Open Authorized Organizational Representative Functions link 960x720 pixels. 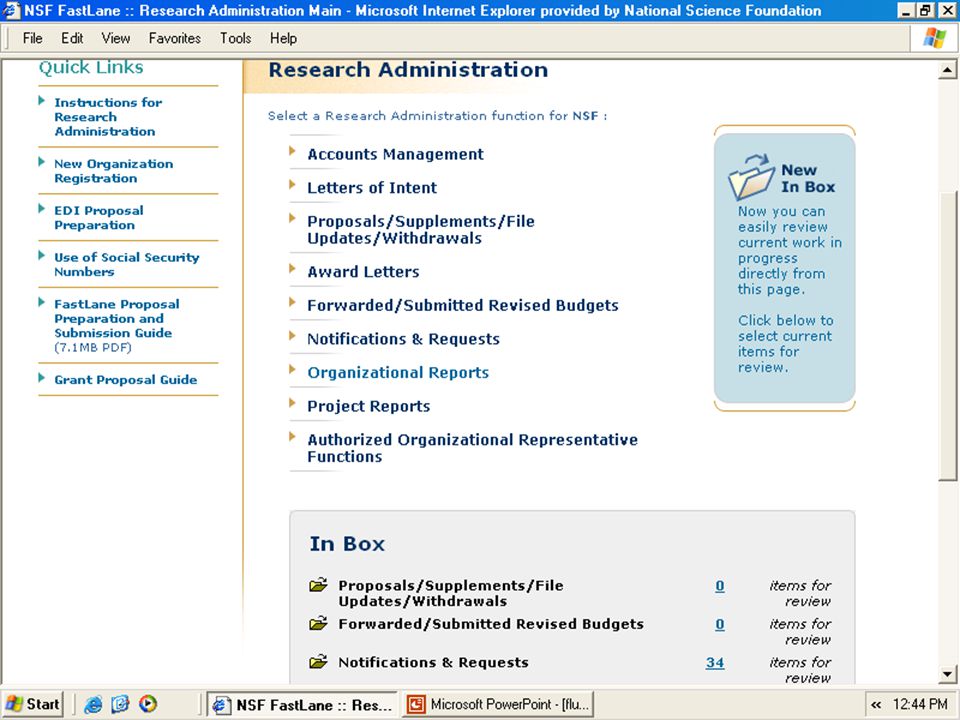(473, 448)
